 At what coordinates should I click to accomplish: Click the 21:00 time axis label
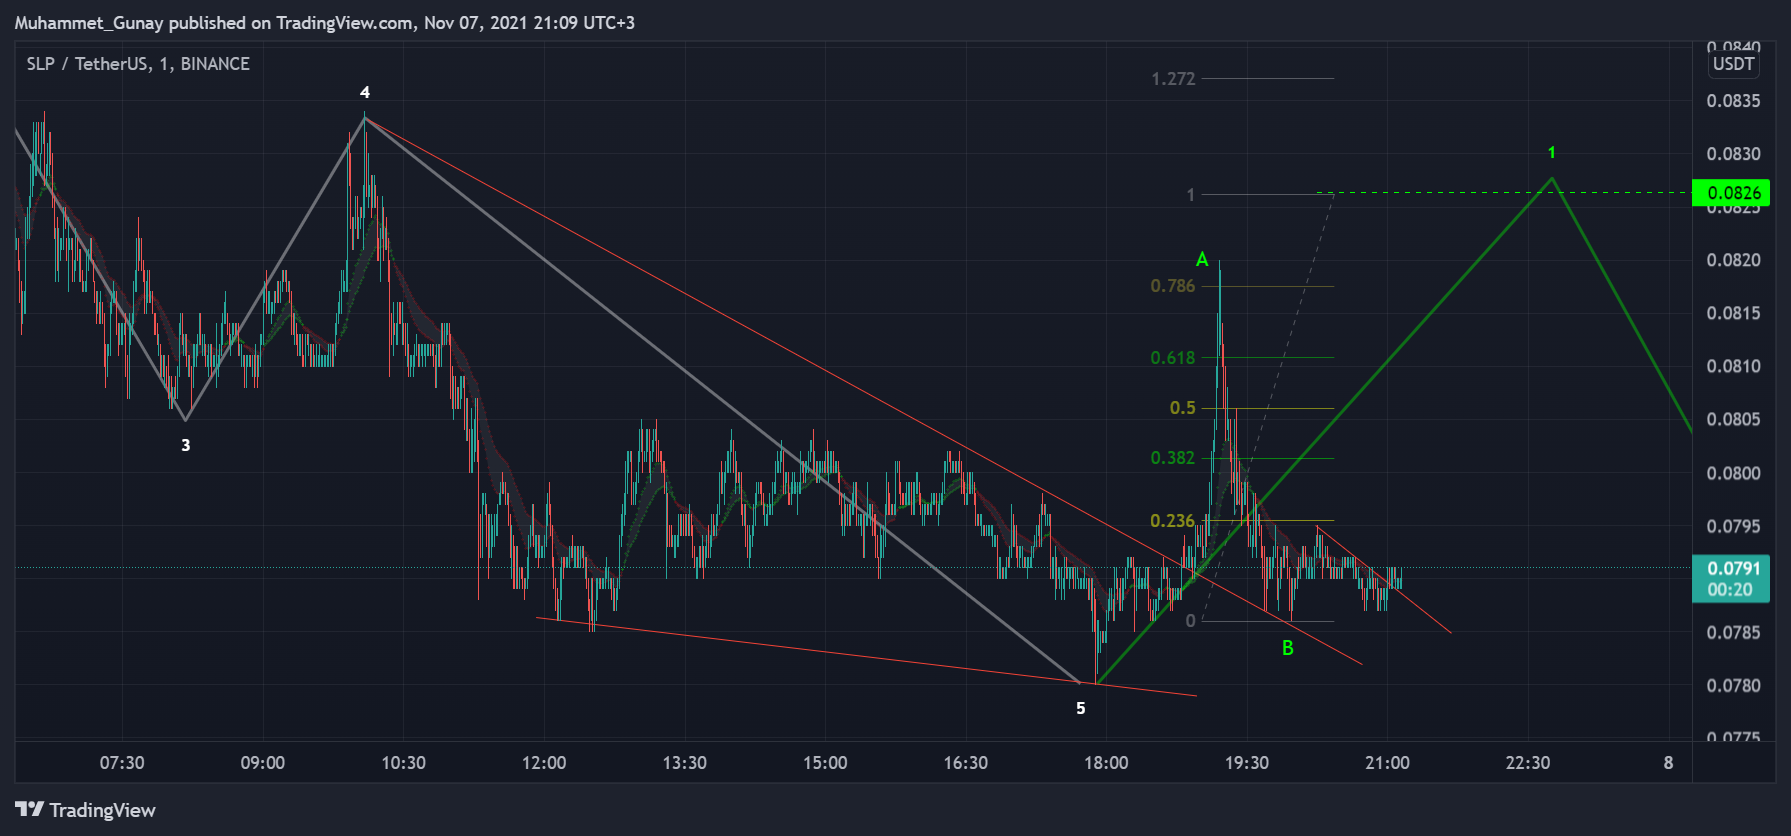[1388, 763]
